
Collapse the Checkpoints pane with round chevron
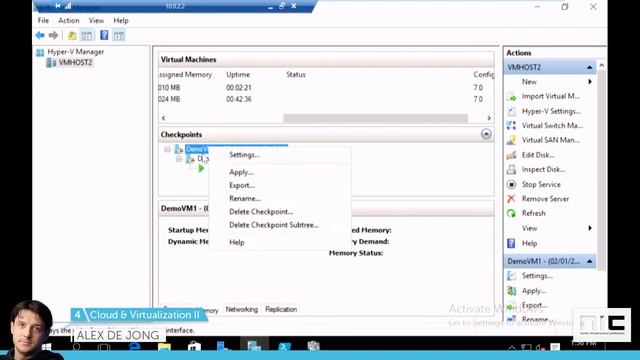pos(486,134)
